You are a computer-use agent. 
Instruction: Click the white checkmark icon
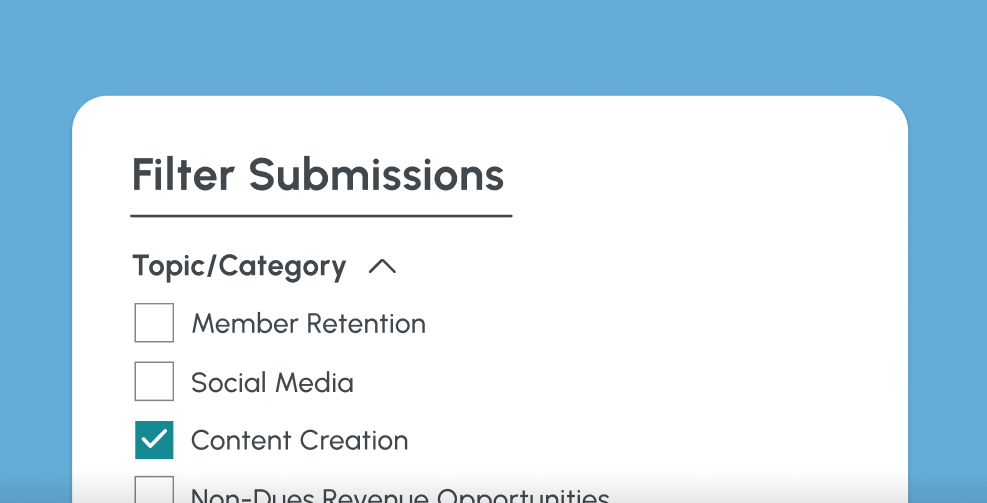pos(154,440)
